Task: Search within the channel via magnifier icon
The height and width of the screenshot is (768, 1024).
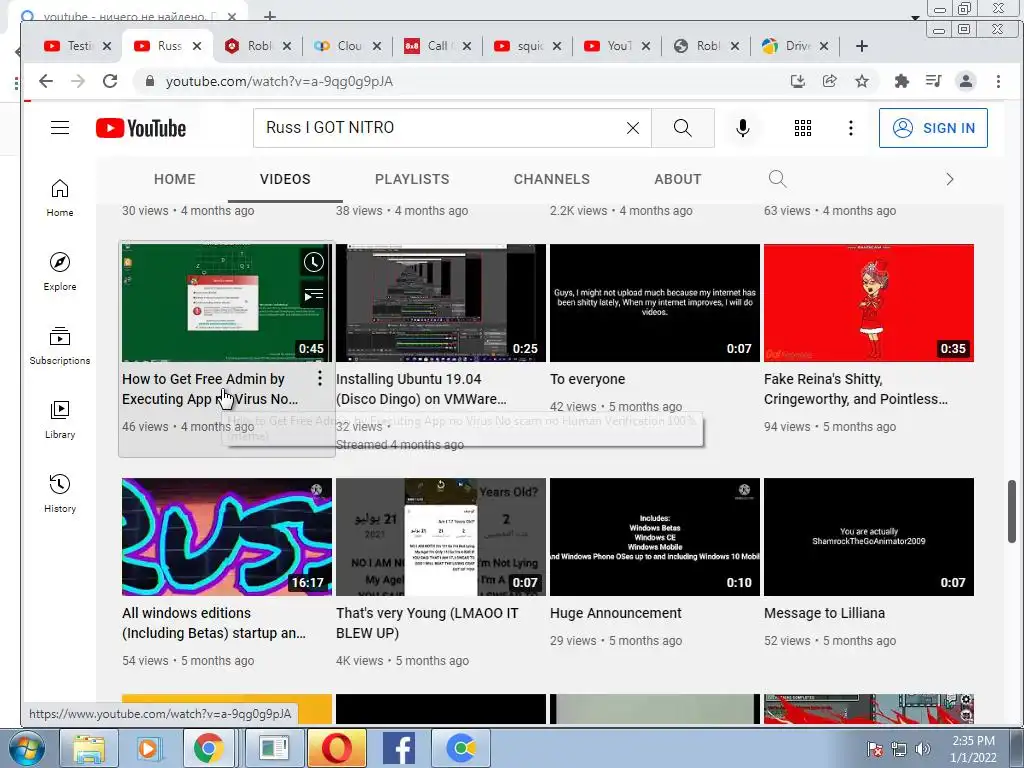Action: (777, 179)
